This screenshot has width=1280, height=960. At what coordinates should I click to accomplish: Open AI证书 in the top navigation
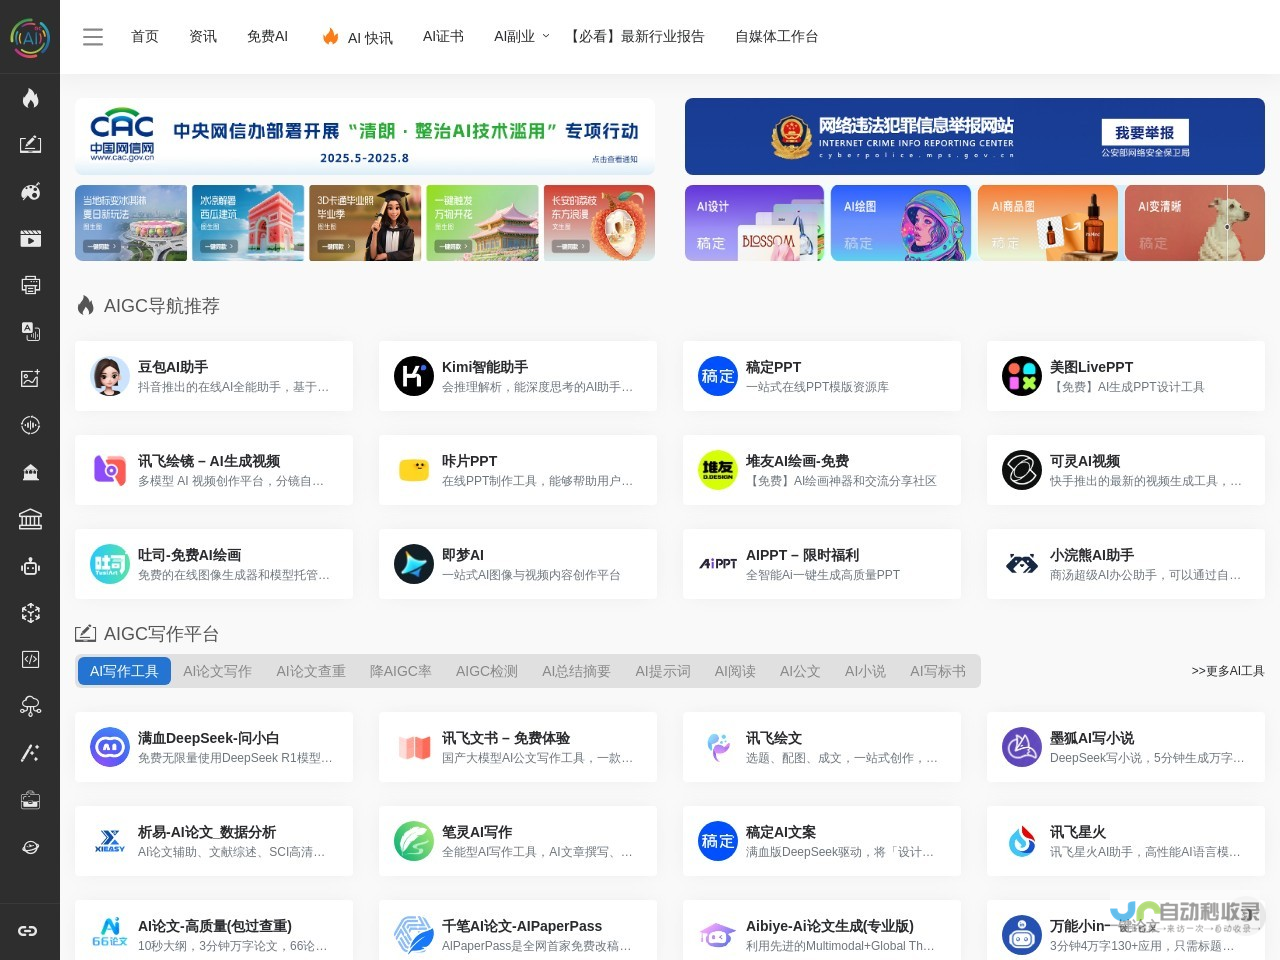(x=443, y=36)
